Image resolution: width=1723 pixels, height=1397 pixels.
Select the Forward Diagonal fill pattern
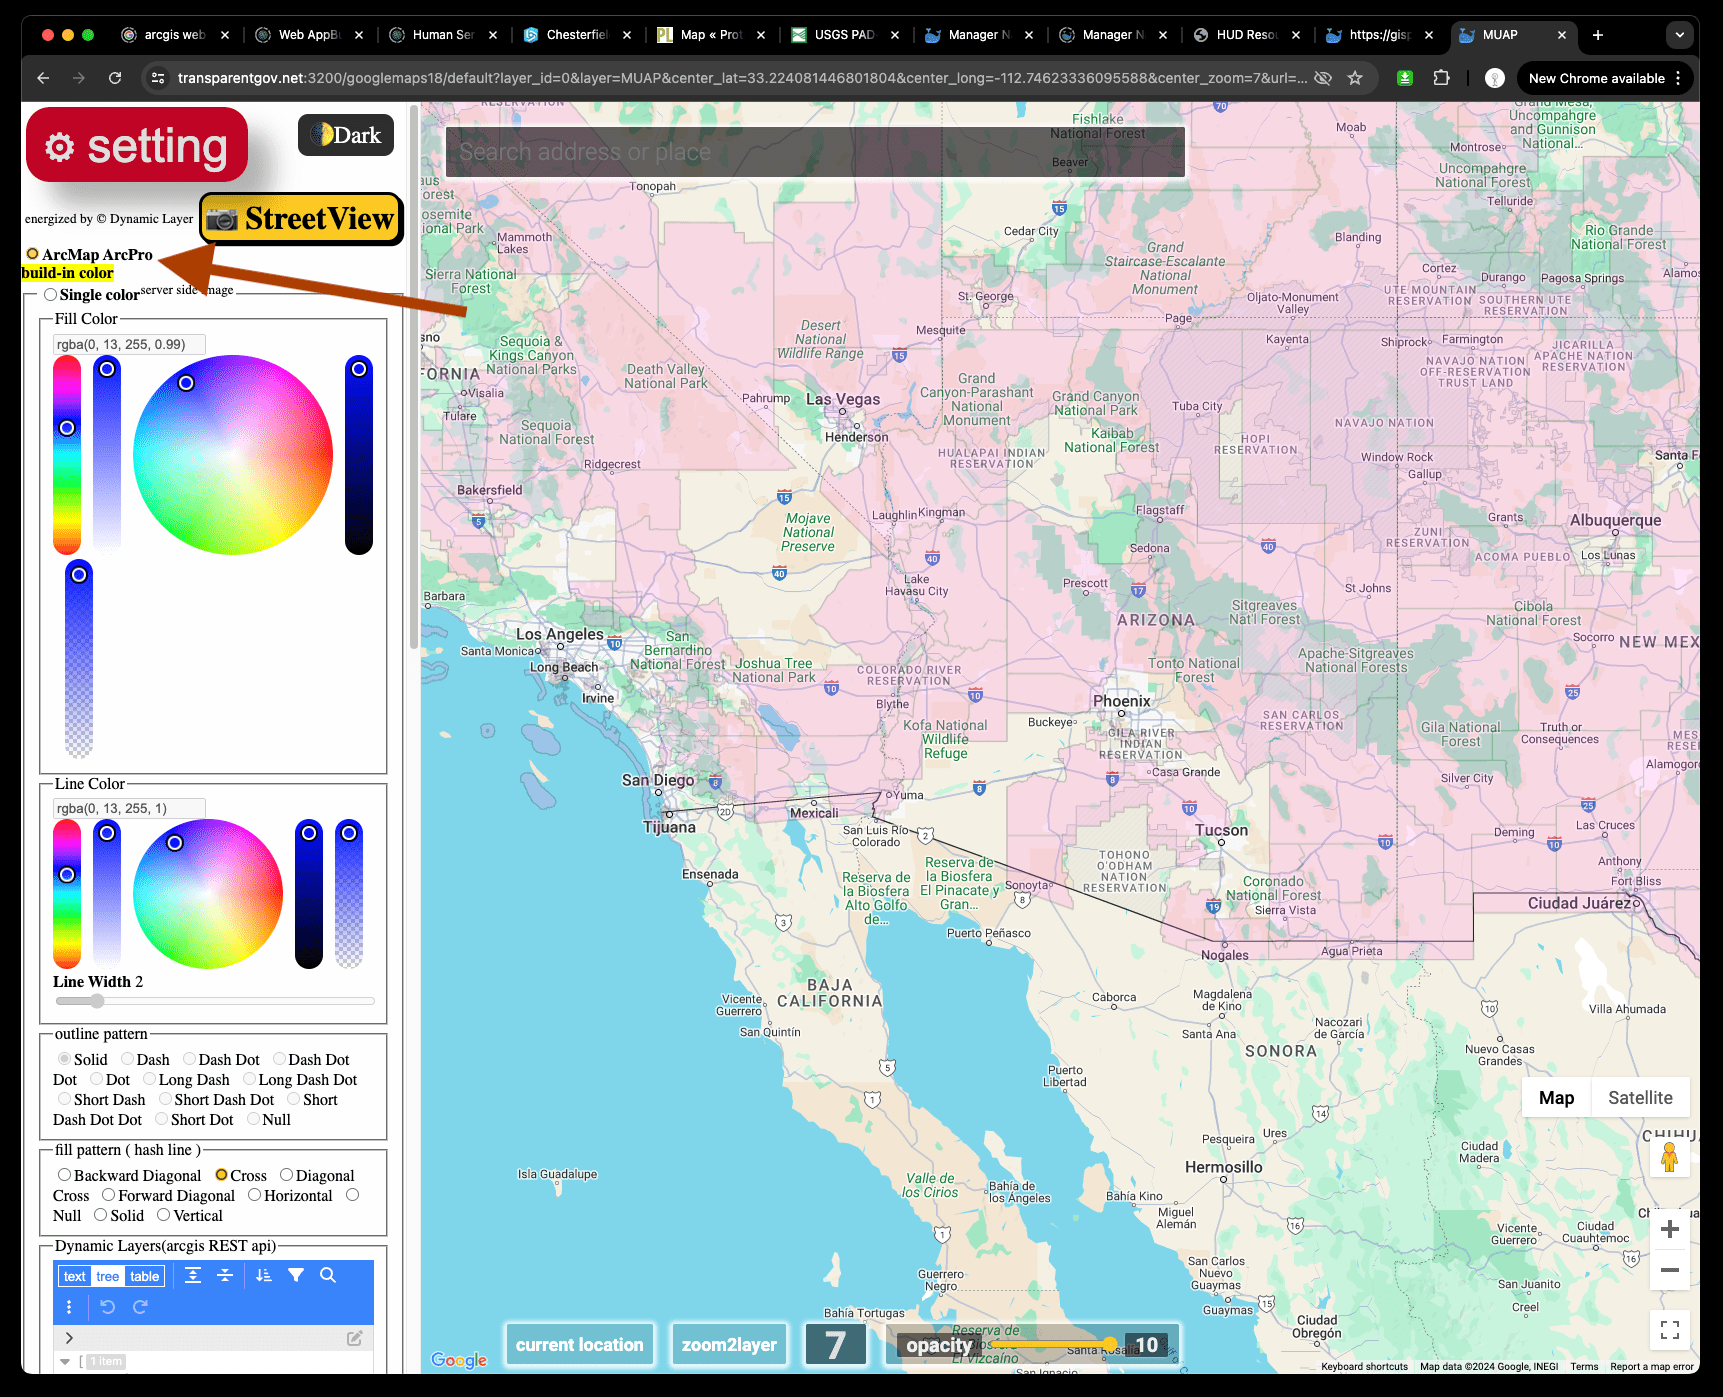click(x=108, y=1195)
